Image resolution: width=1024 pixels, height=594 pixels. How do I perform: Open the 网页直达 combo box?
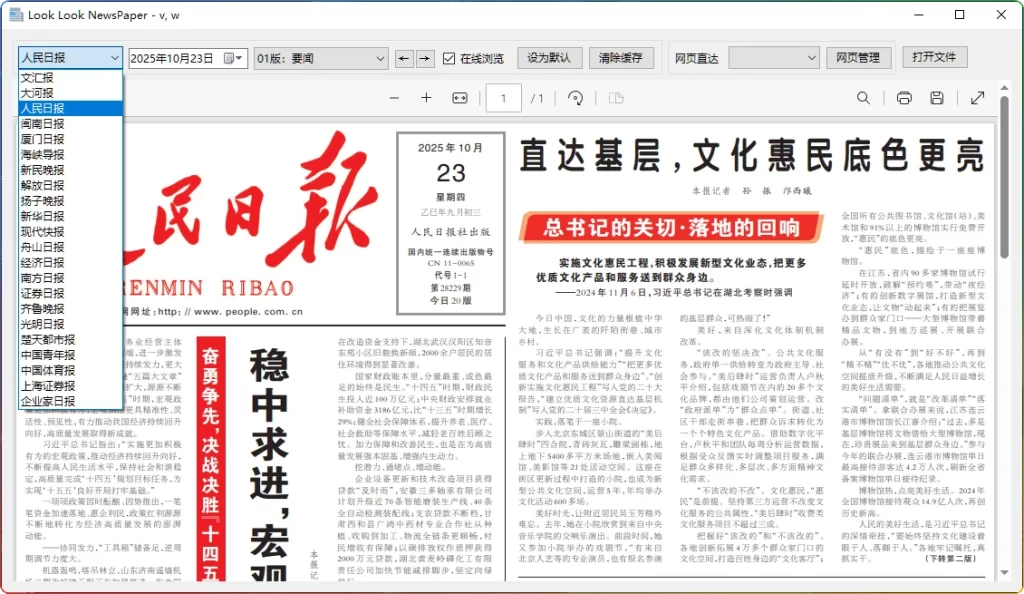click(774, 58)
